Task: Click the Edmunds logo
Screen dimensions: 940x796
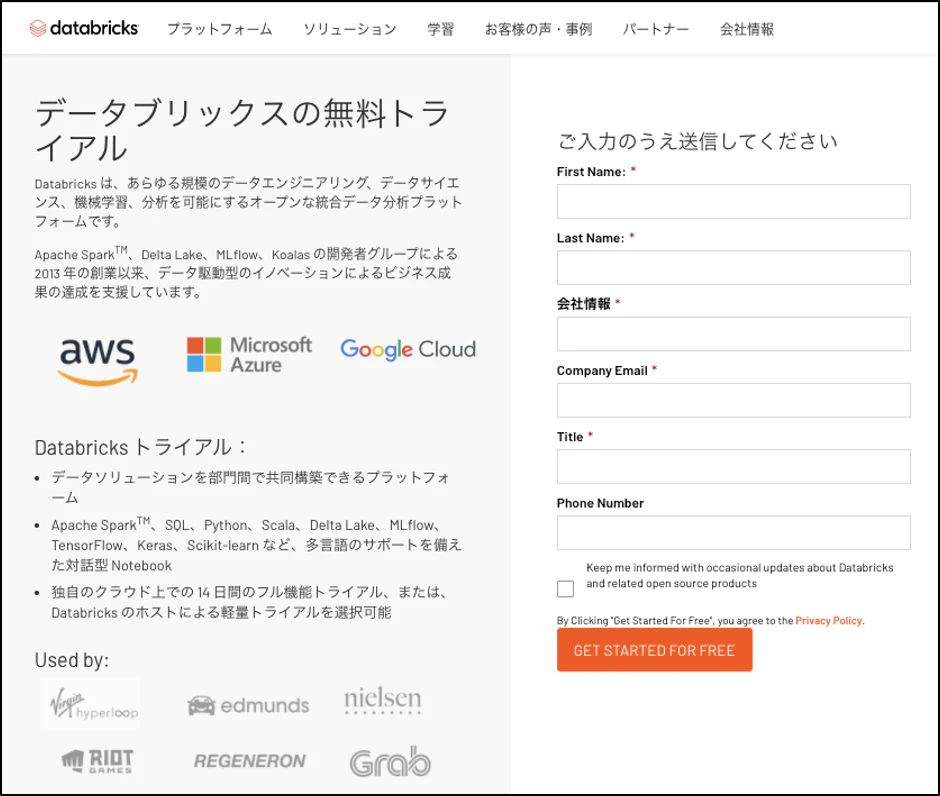Action: click(x=248, y=705)
